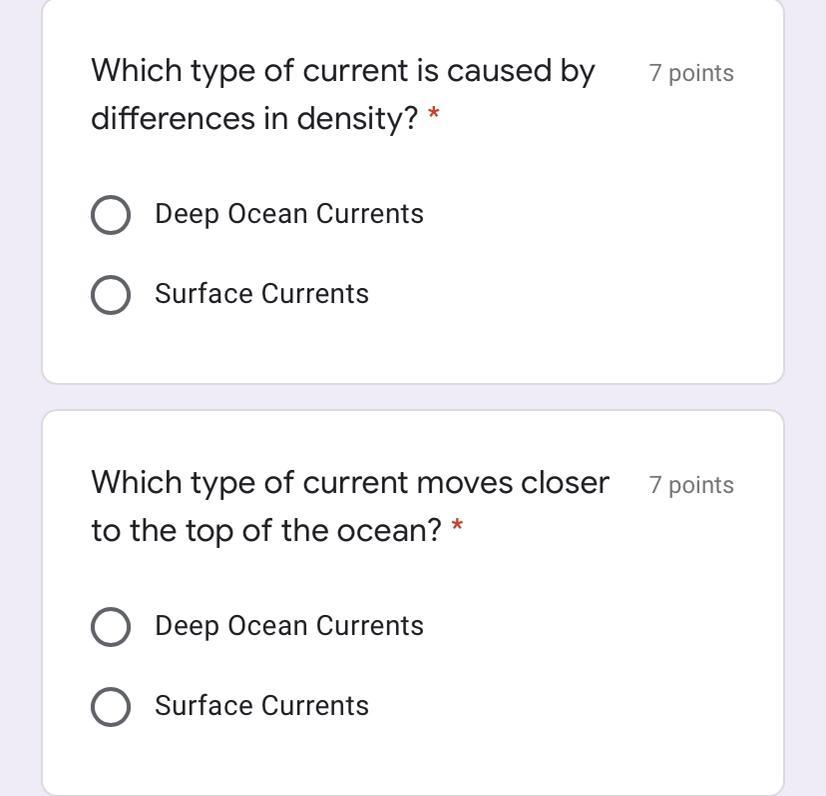Click 'Deep Ocean Currents' text under top-of-ocean question
826x796 pixels.
point(289,626)
